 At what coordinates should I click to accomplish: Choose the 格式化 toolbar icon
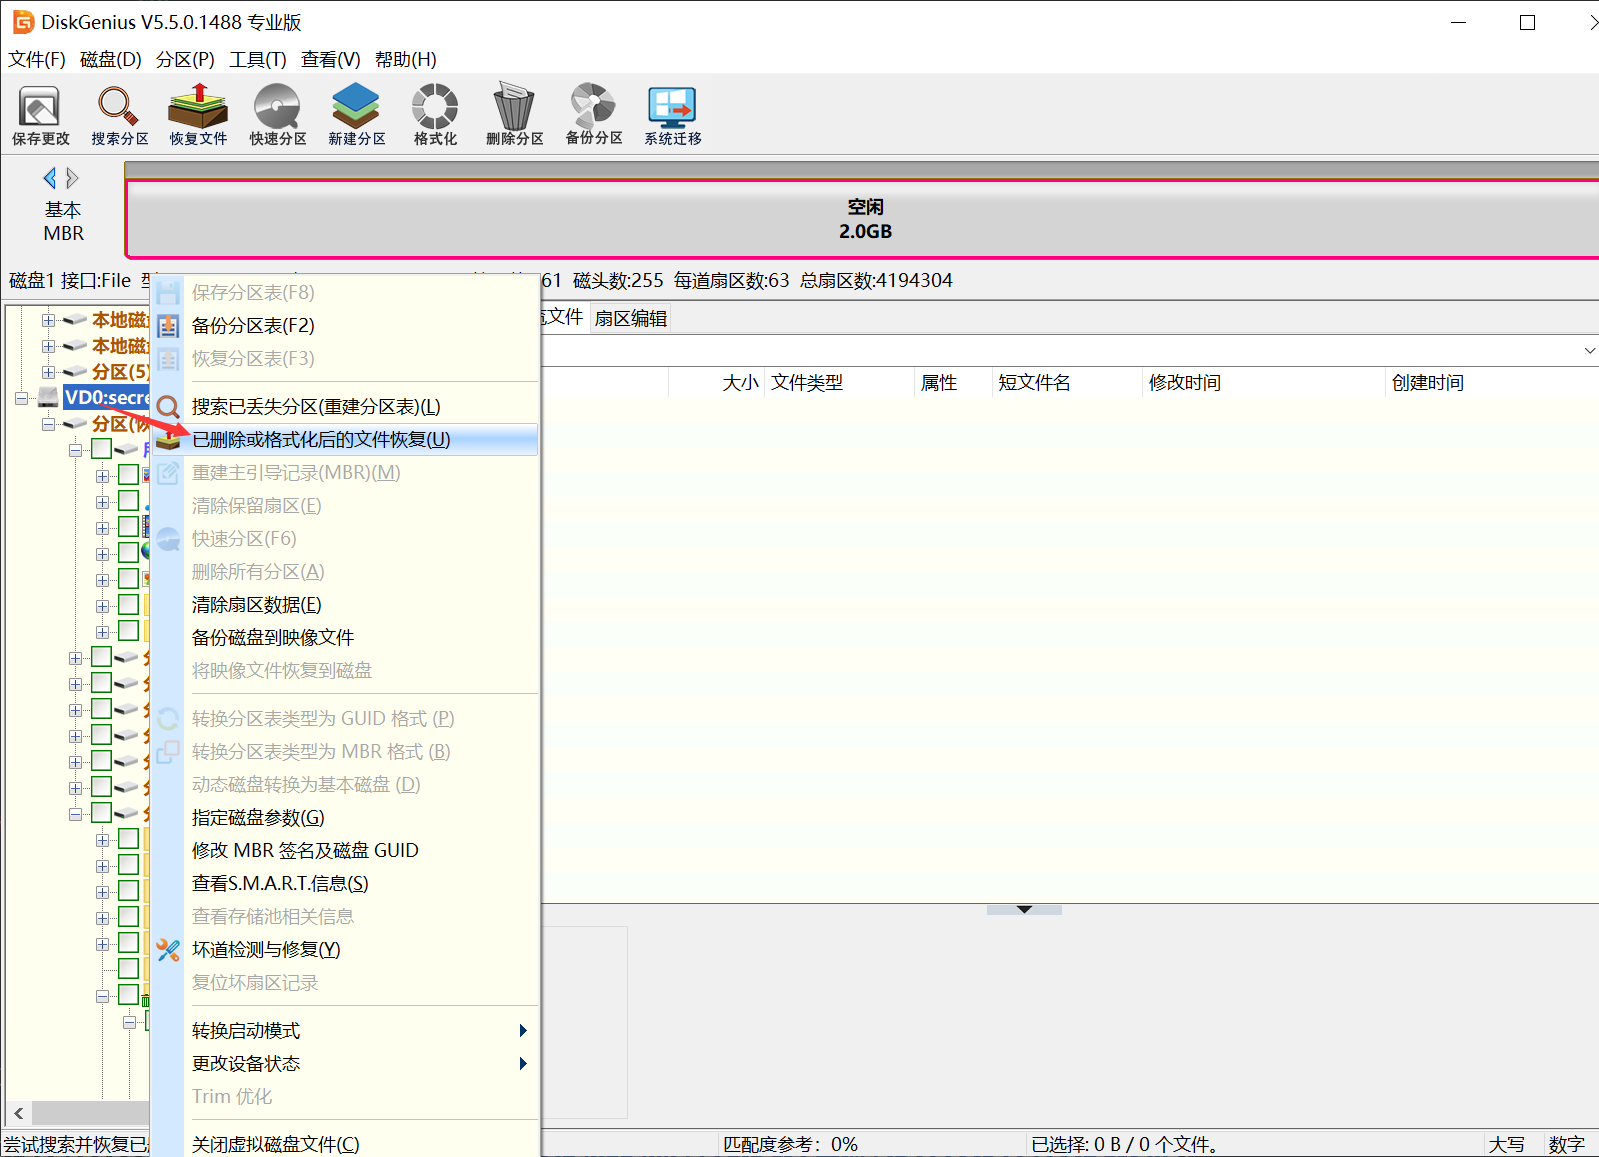pyautogui.click(x=435, y=115)
